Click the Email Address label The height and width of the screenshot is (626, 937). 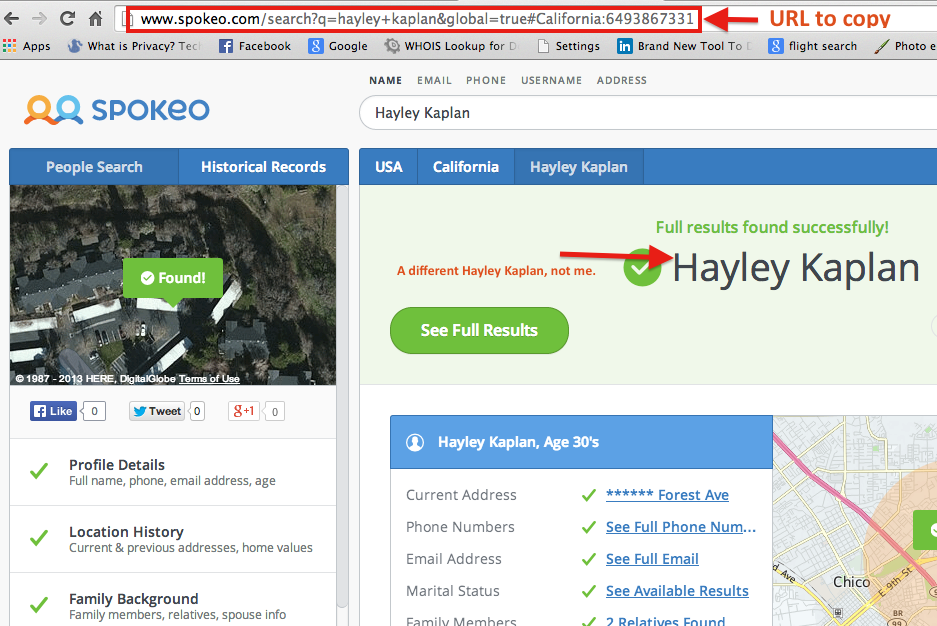tap(454, 559)
